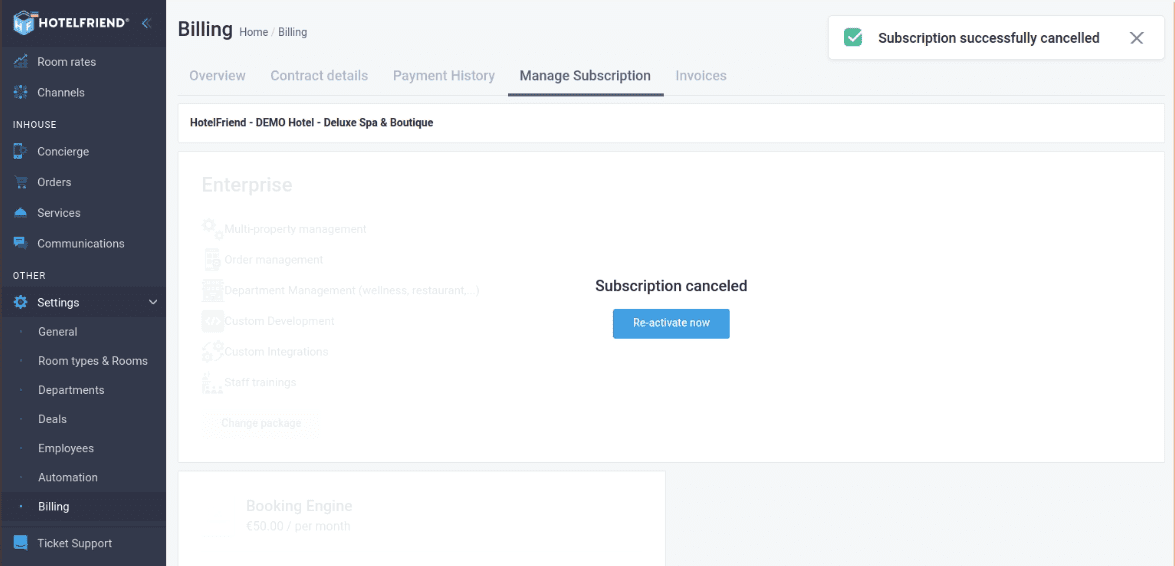Click the Subscription successfully cancelled text
The width and height of the screenshot is (1175, 566).
coord(989,37)
